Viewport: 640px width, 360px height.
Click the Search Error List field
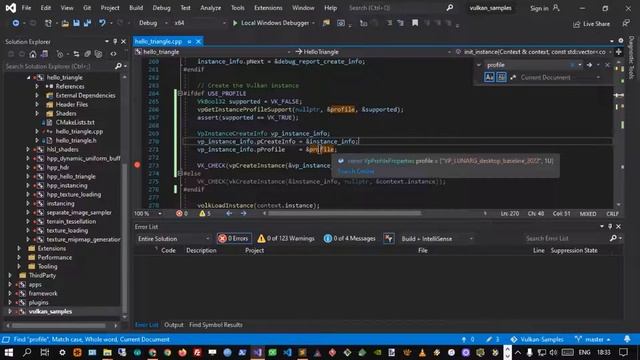tap(567, 238)
